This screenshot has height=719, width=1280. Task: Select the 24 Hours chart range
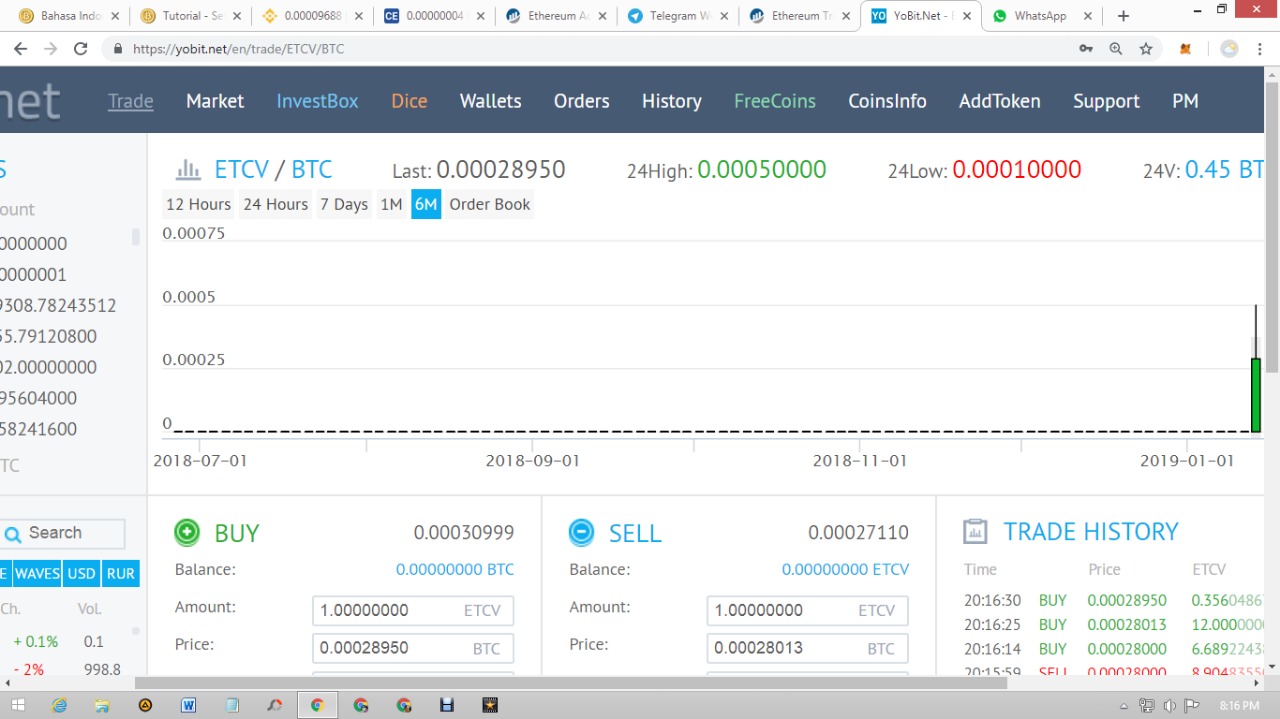[x=275, y=204]
